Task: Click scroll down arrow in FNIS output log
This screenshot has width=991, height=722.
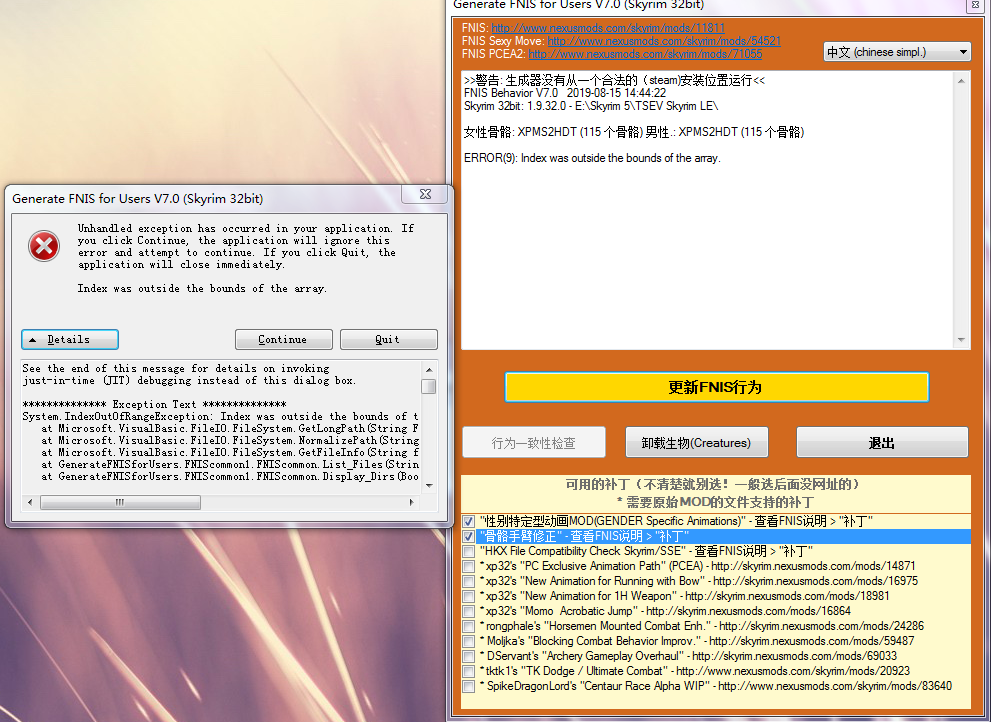Action: 961,340
